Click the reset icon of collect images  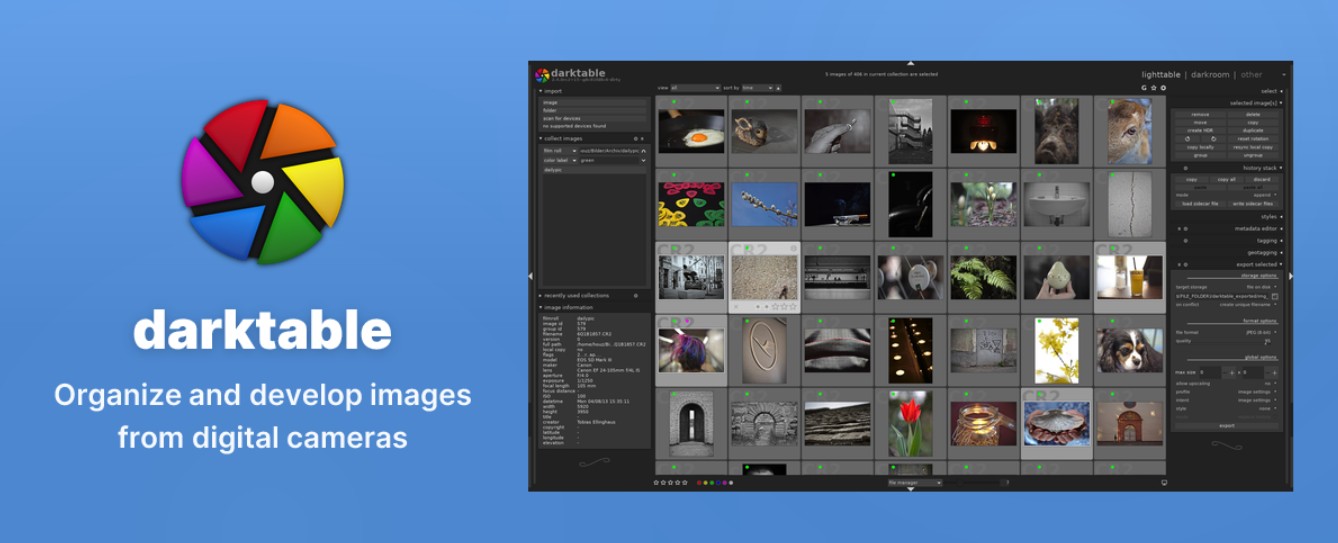pos(642,139)
